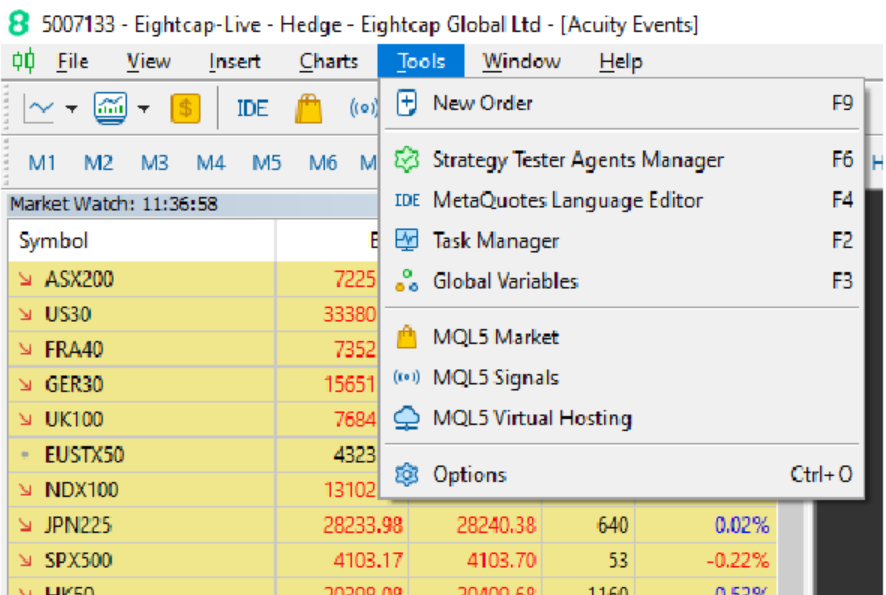This screenshot has width=886, height=595.
Task: Click the grey dot icon beside EUSTX50
Action: coord(25,454)
